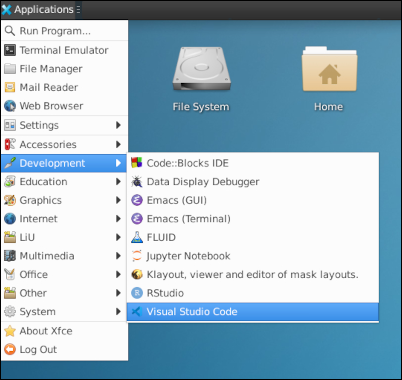Expand the Multimedia submenu arrow
Image resolution: width=402 pixels, height=380 pixels.
[118, 256]
